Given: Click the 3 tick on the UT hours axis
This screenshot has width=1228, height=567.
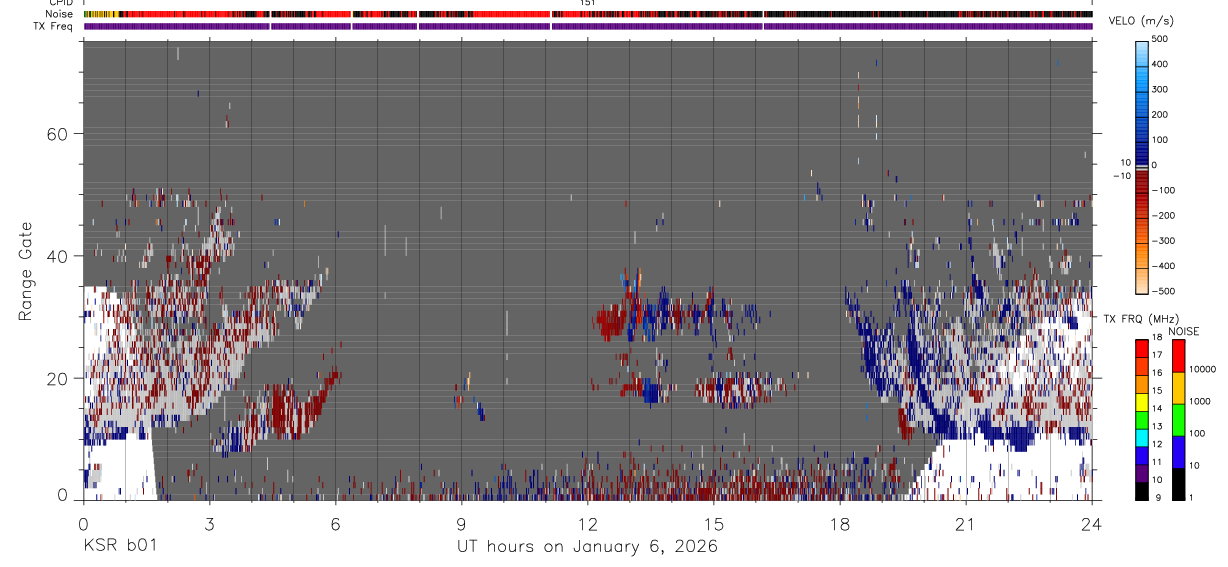Looking at the screenshot, I should [x=209, y=523].
